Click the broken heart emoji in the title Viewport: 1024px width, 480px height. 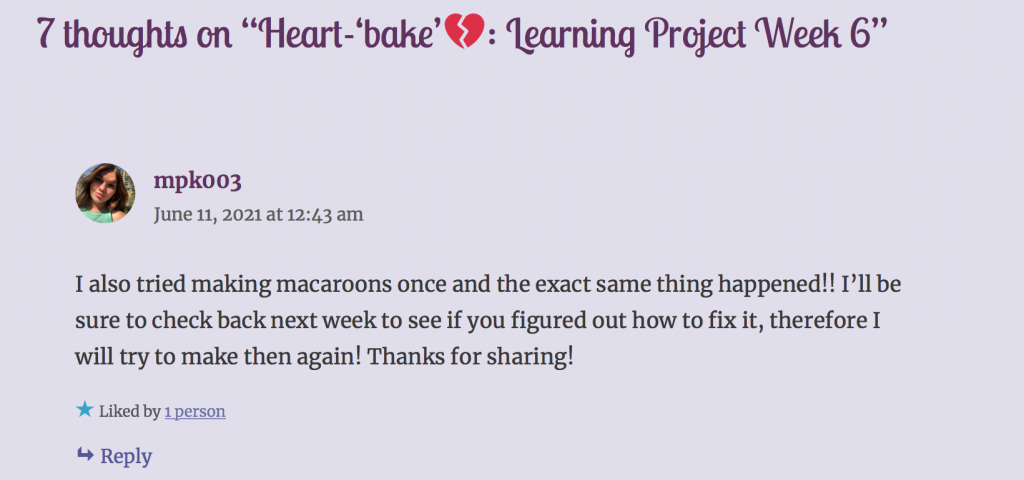click(464, 31)
